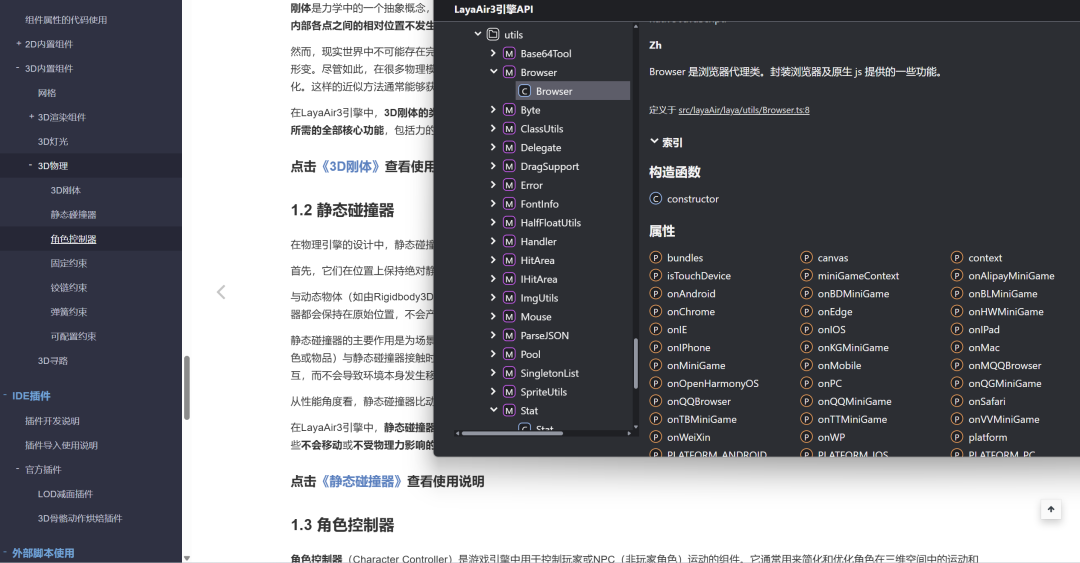Click the property icon beside canvas

(x=807, y=258)
